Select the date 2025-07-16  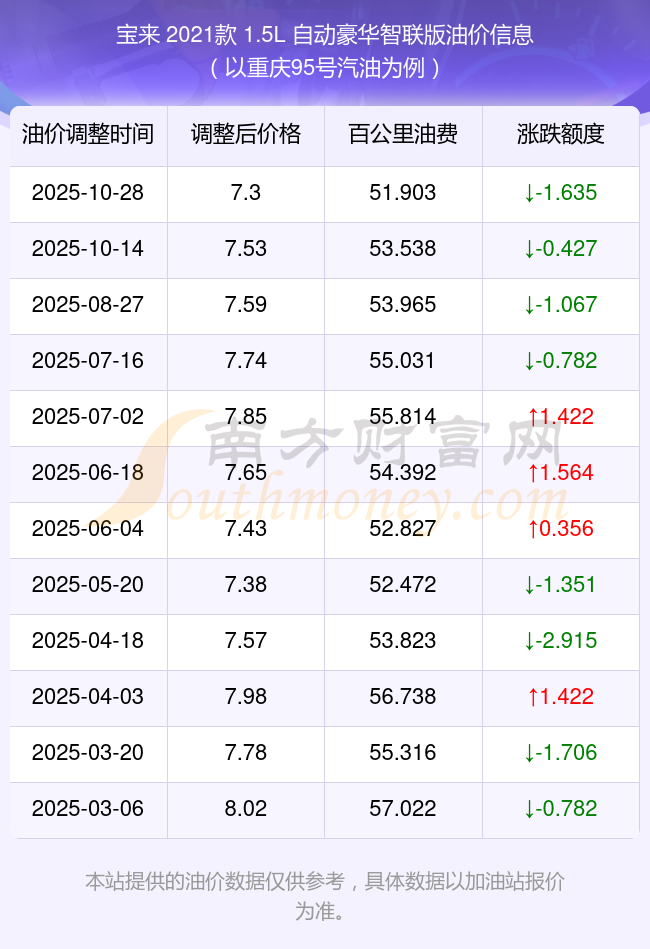[x=88, y=361]
